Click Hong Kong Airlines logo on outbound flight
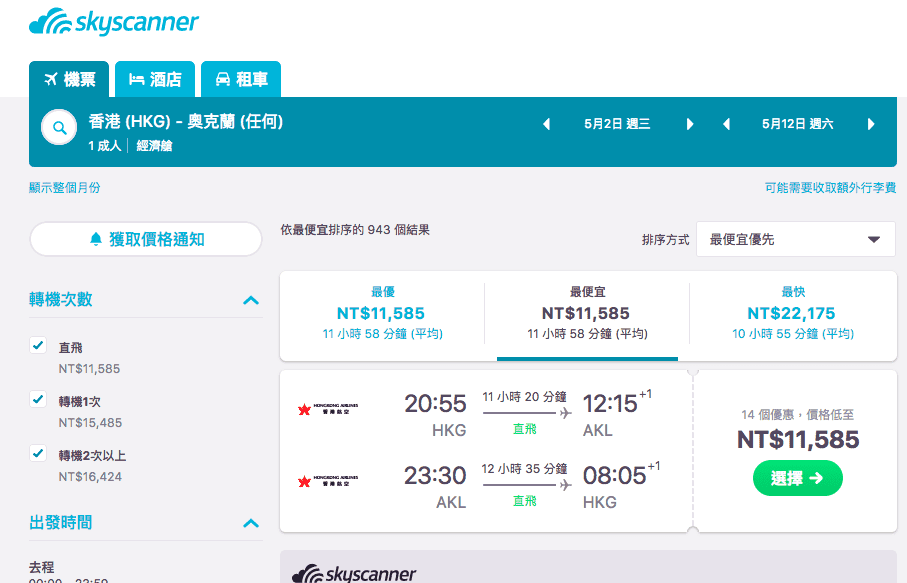This screenshot has height=583, width=907. [328, 409]
